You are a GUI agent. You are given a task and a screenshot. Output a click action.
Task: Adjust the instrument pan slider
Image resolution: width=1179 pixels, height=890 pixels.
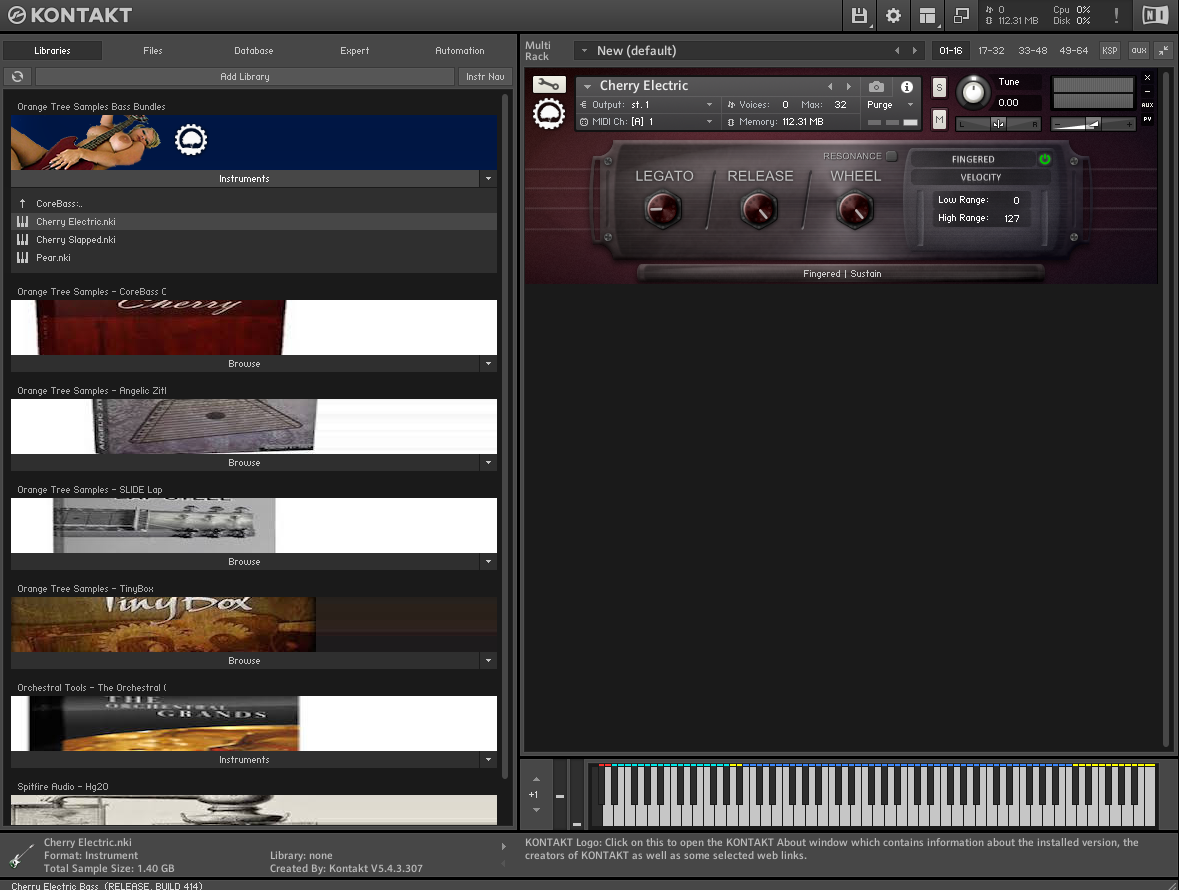pos(998,124)
